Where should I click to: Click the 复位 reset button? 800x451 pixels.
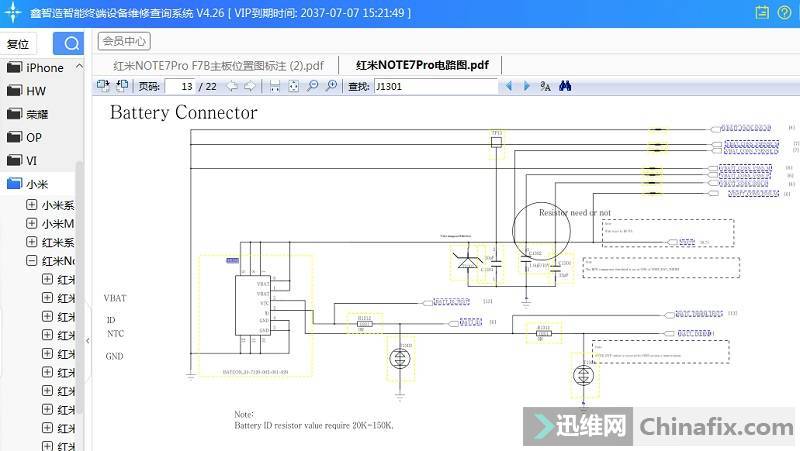[18, 44]
